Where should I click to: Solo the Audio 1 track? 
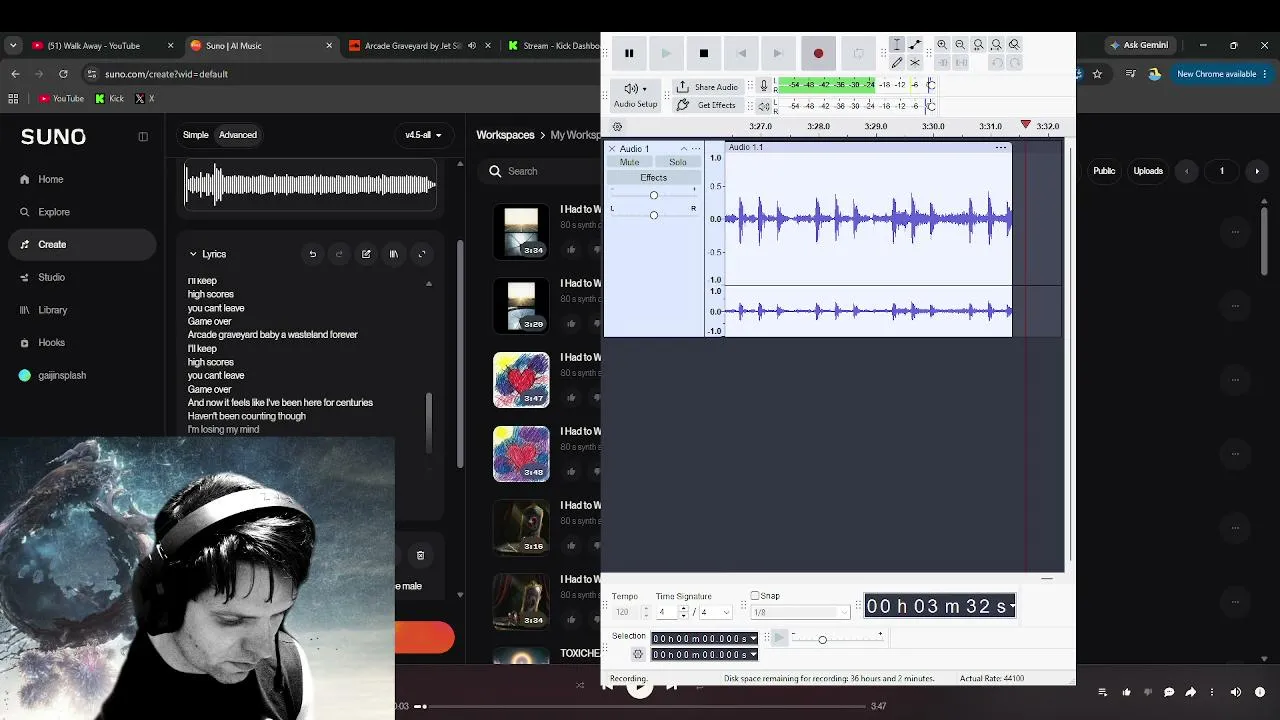(678, 162)
